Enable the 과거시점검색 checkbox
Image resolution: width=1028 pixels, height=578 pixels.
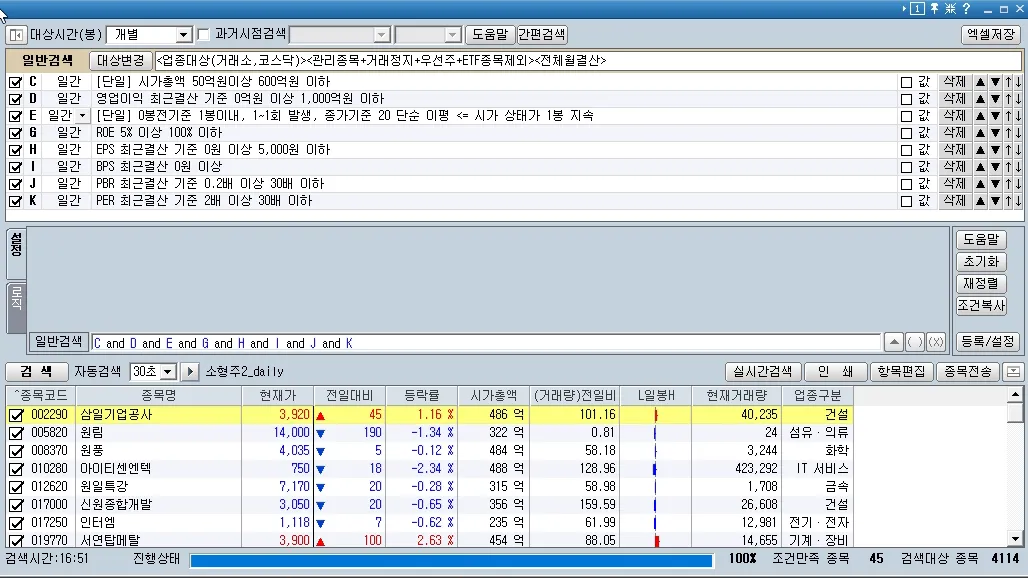[x=204, y=34]
